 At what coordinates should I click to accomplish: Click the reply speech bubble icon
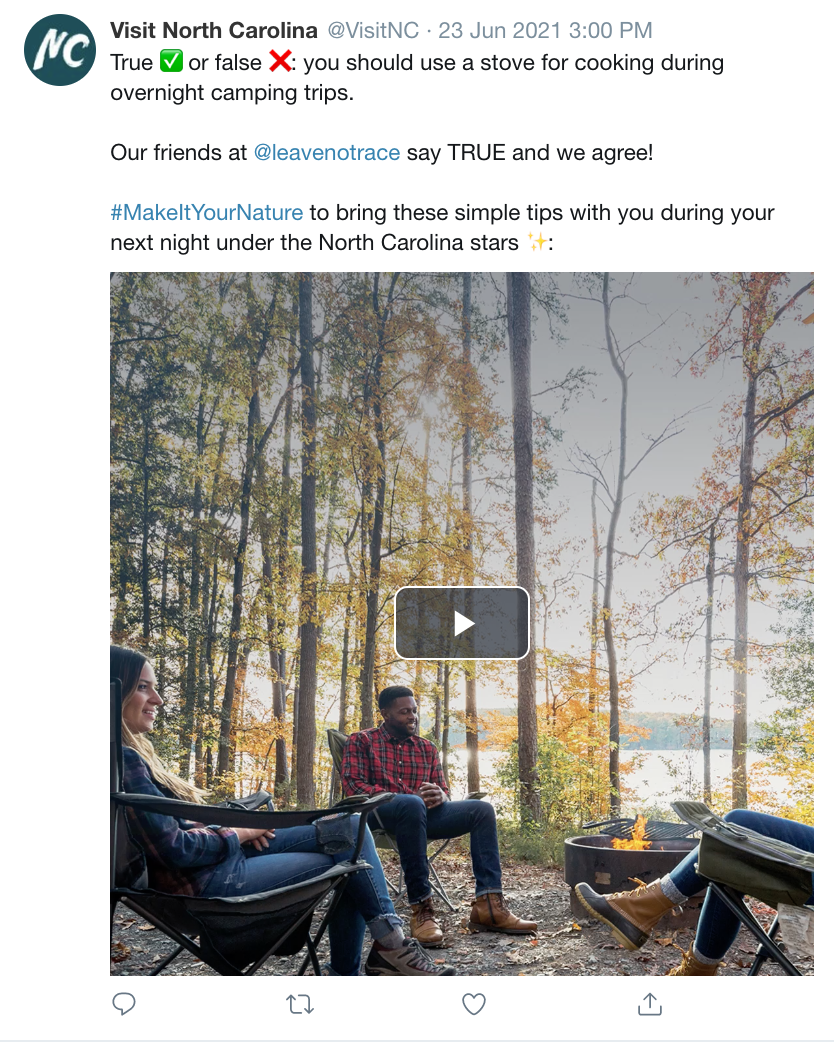(124, 1003)
